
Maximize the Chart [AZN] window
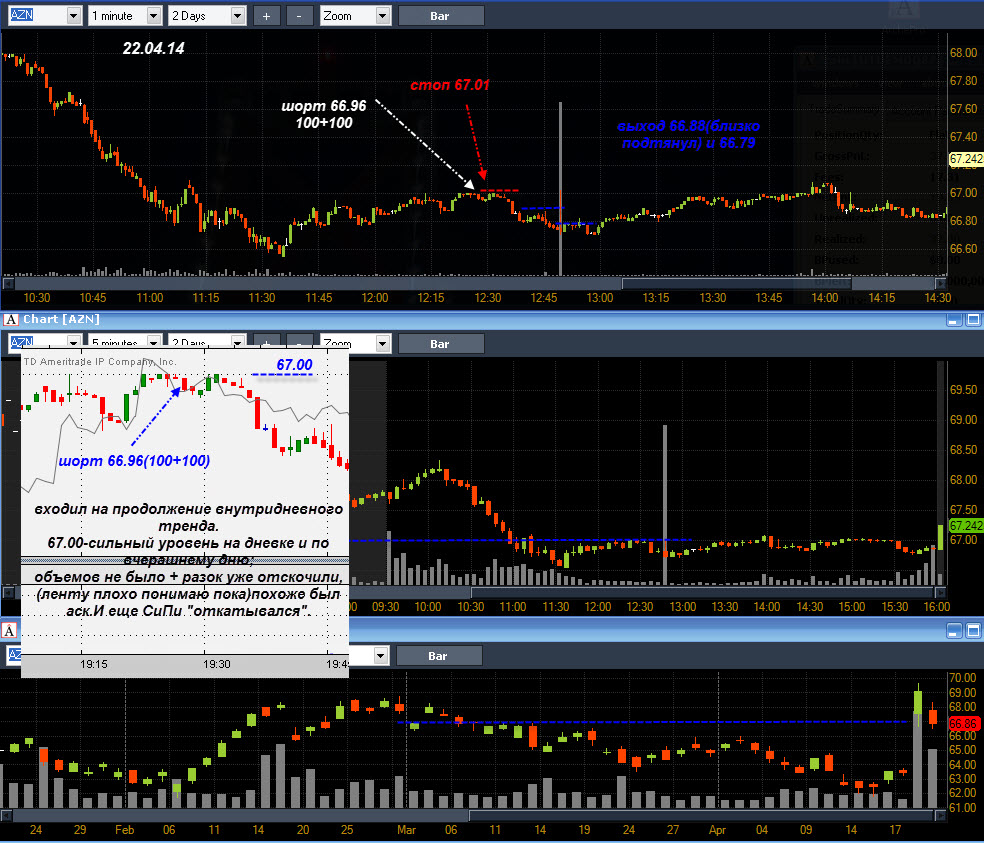(x=973, y=320)
